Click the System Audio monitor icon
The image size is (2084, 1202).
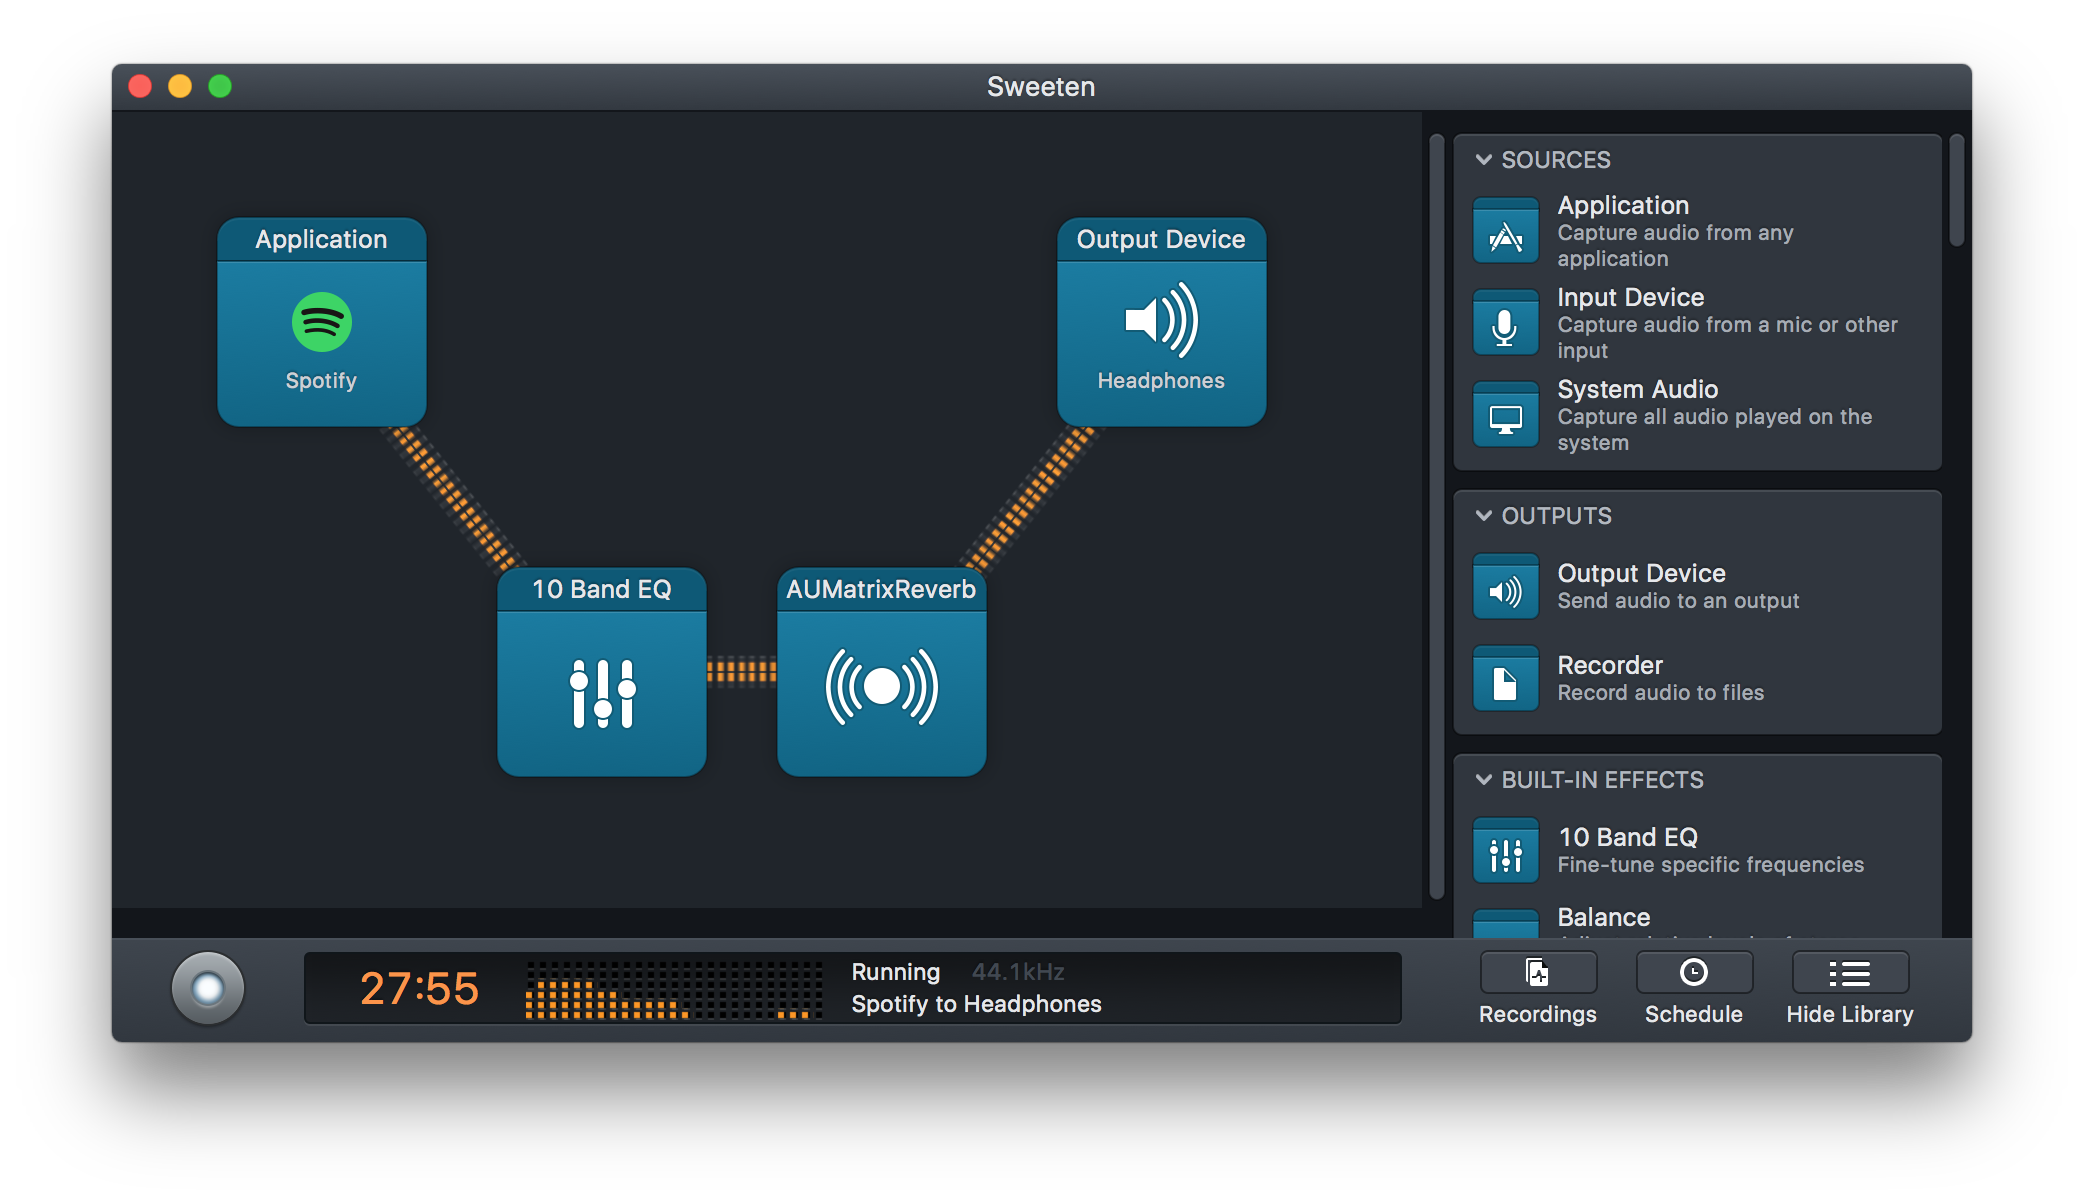(1505, 415)
